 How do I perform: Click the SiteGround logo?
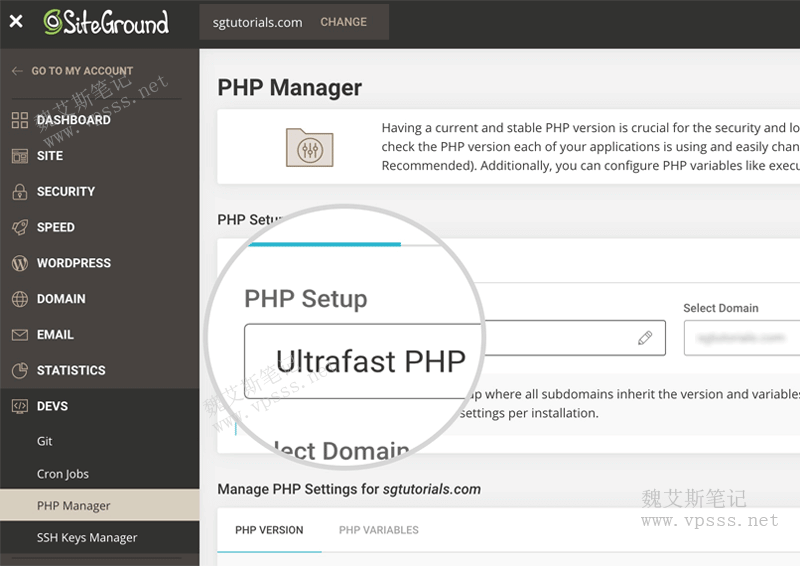point(106,22)
